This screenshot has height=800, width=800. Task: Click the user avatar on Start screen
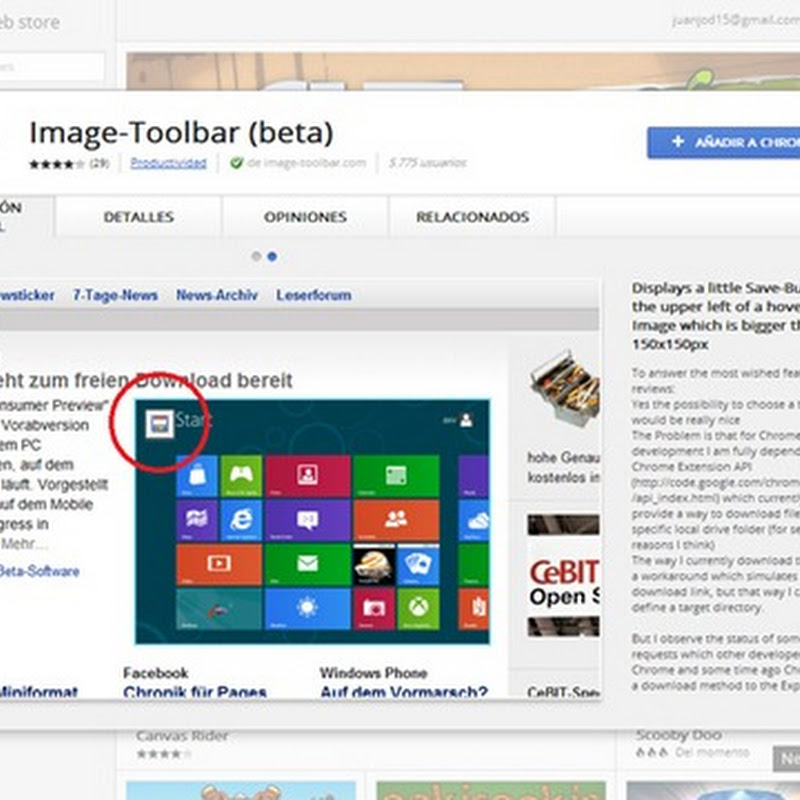pyautogui.click(x=466, y=420)
